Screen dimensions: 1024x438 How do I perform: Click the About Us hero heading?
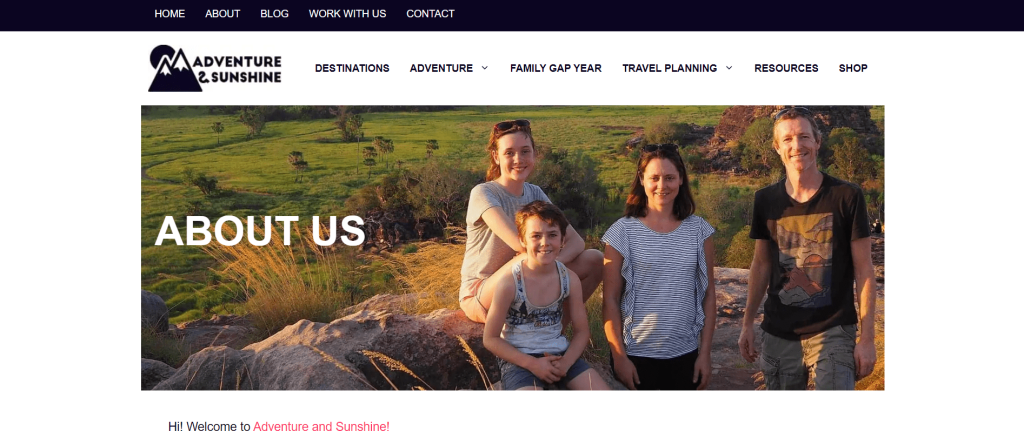tap(260, 230)
